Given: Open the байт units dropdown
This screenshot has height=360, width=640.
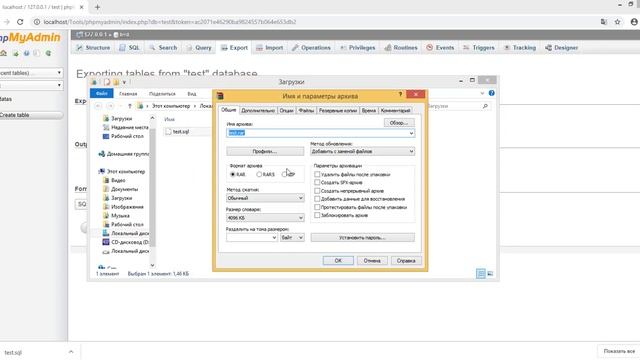Looking at the screenshot, I should pyautogui.click(x=292, y=238).
